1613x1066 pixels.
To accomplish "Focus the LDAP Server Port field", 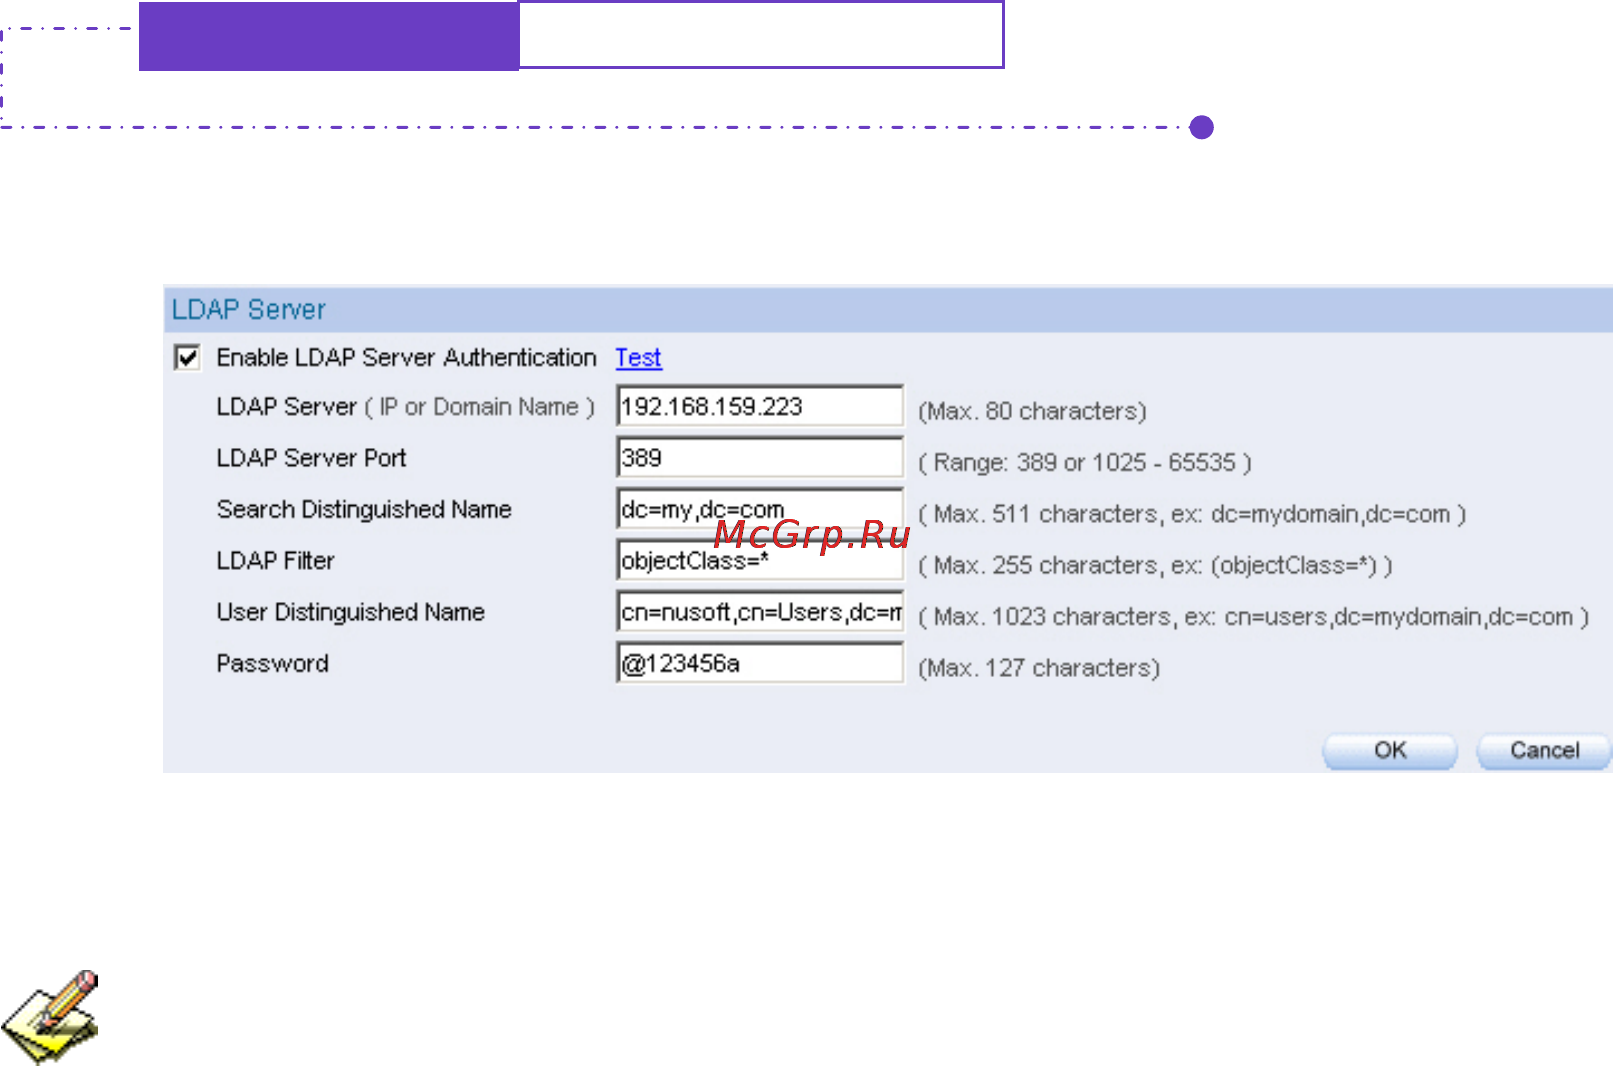I will click(x=760, y=458).
